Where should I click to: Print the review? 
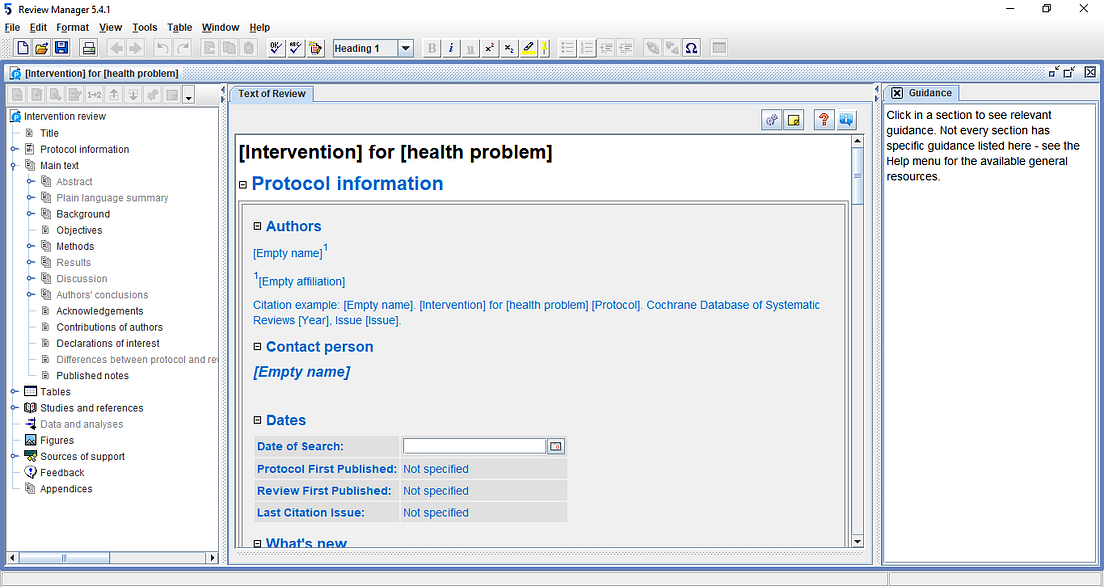86,47
